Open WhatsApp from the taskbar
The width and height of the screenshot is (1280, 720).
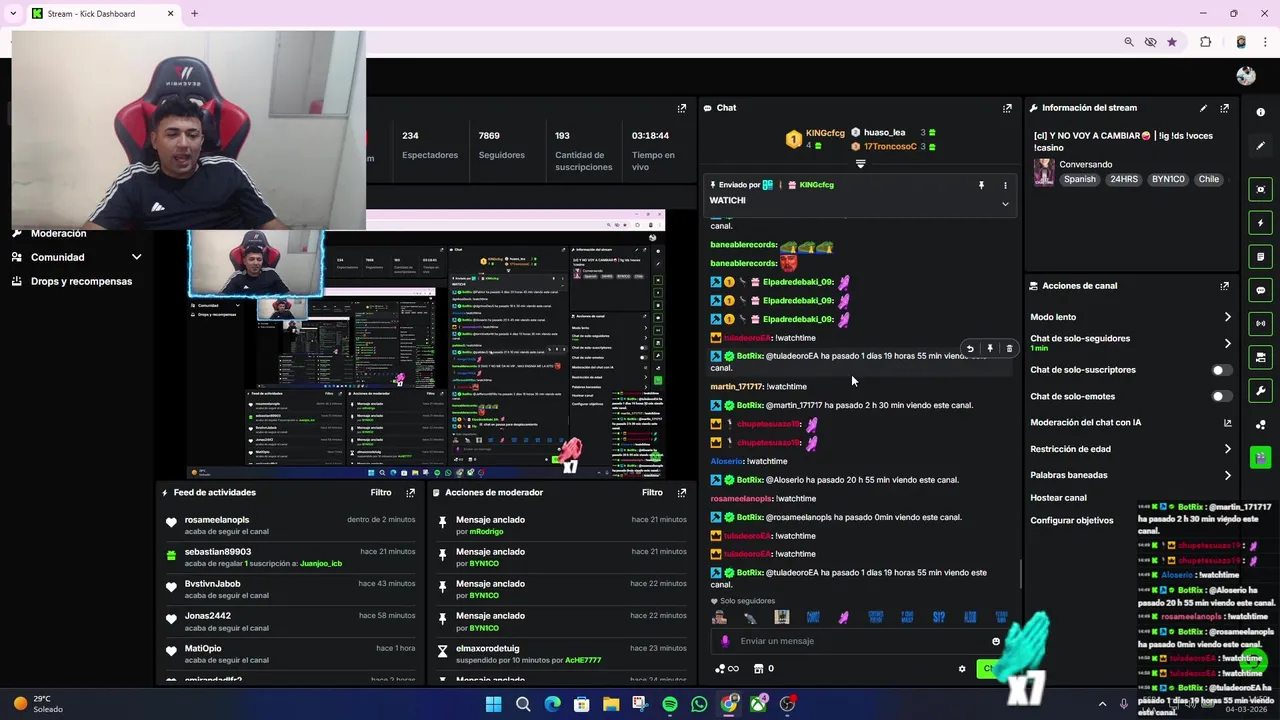point(699,705)
